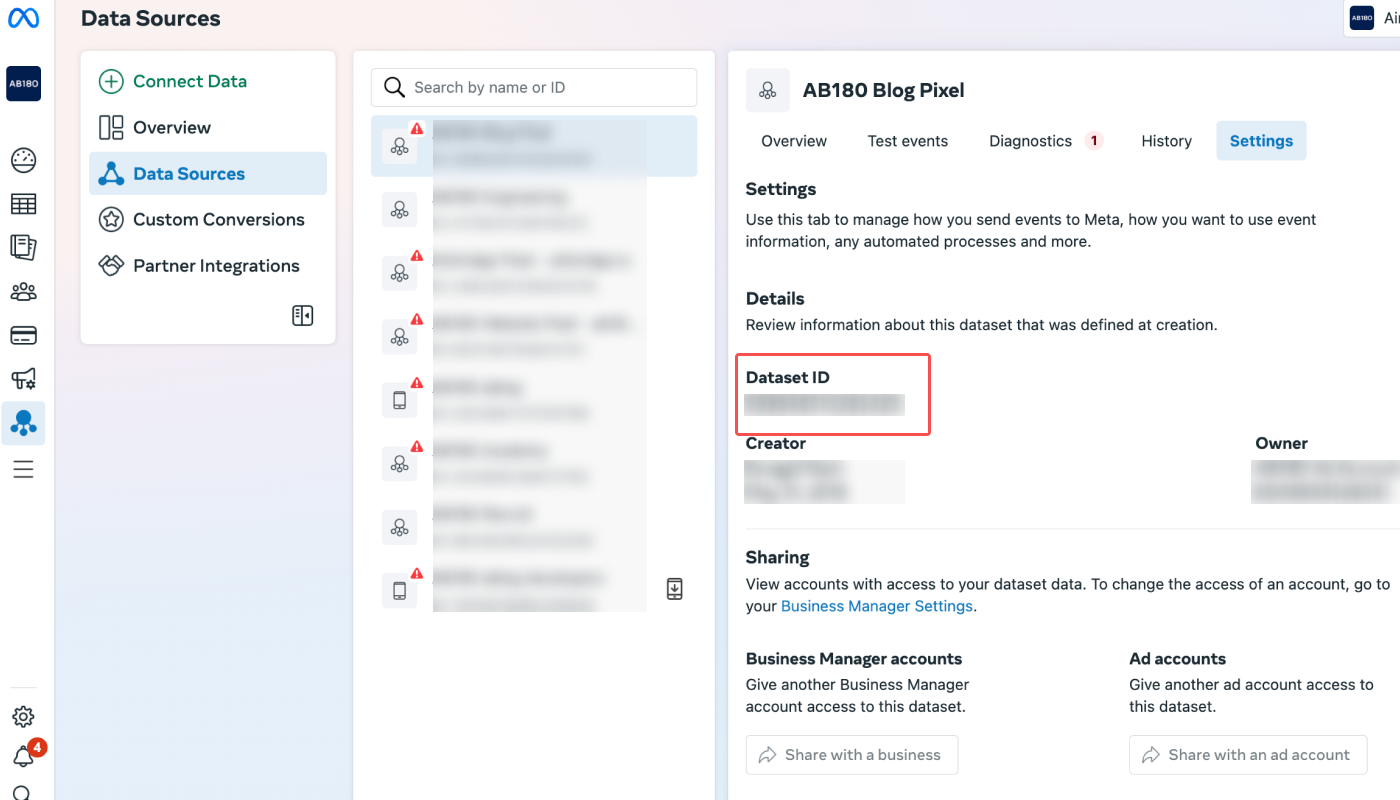Open the Audiences people icon
This screenshot has width=1400, height=800.
23,292
